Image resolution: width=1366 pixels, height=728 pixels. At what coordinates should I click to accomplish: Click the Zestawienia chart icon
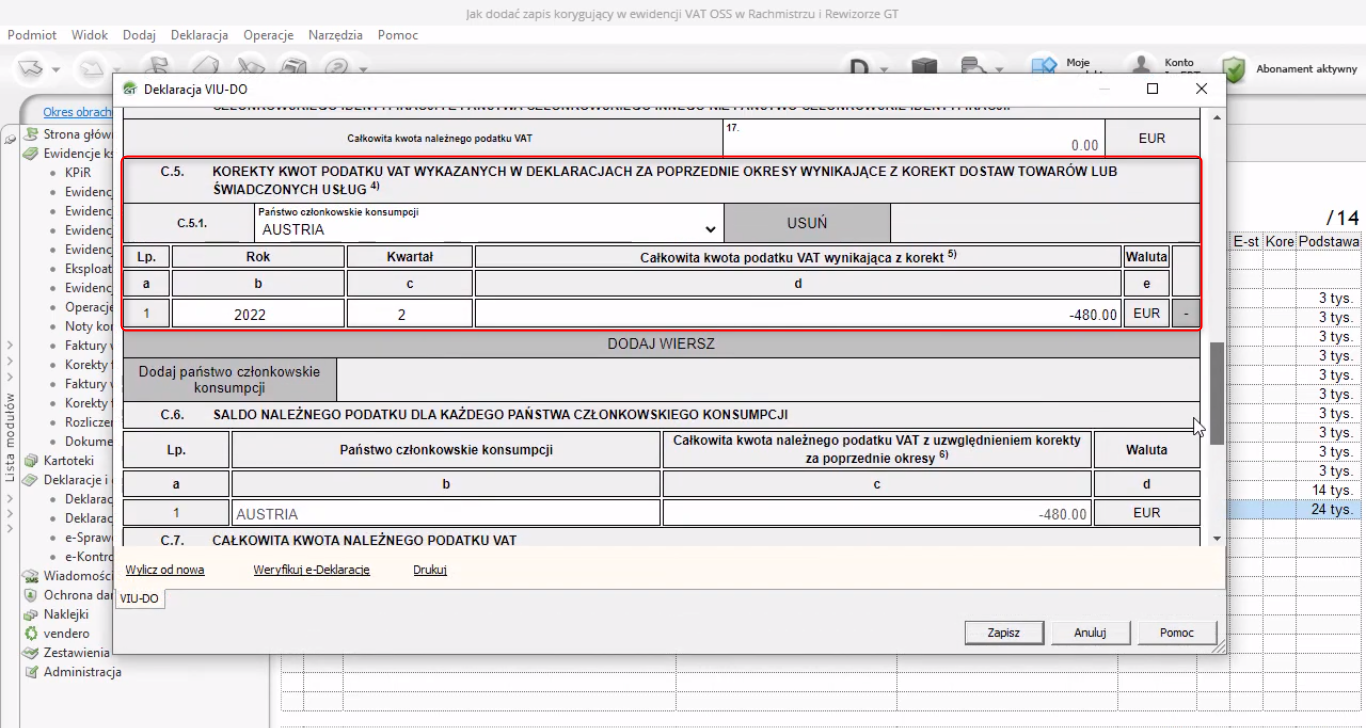click(31, 652)
